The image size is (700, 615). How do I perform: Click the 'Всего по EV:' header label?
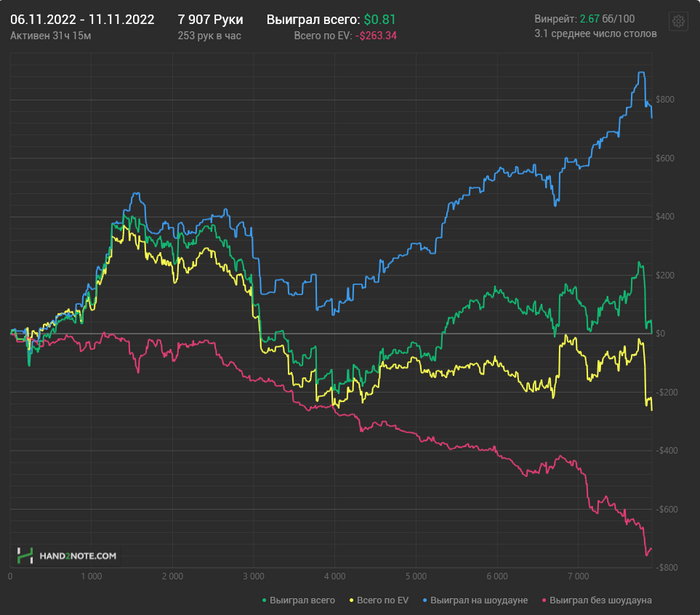(323, 36)
